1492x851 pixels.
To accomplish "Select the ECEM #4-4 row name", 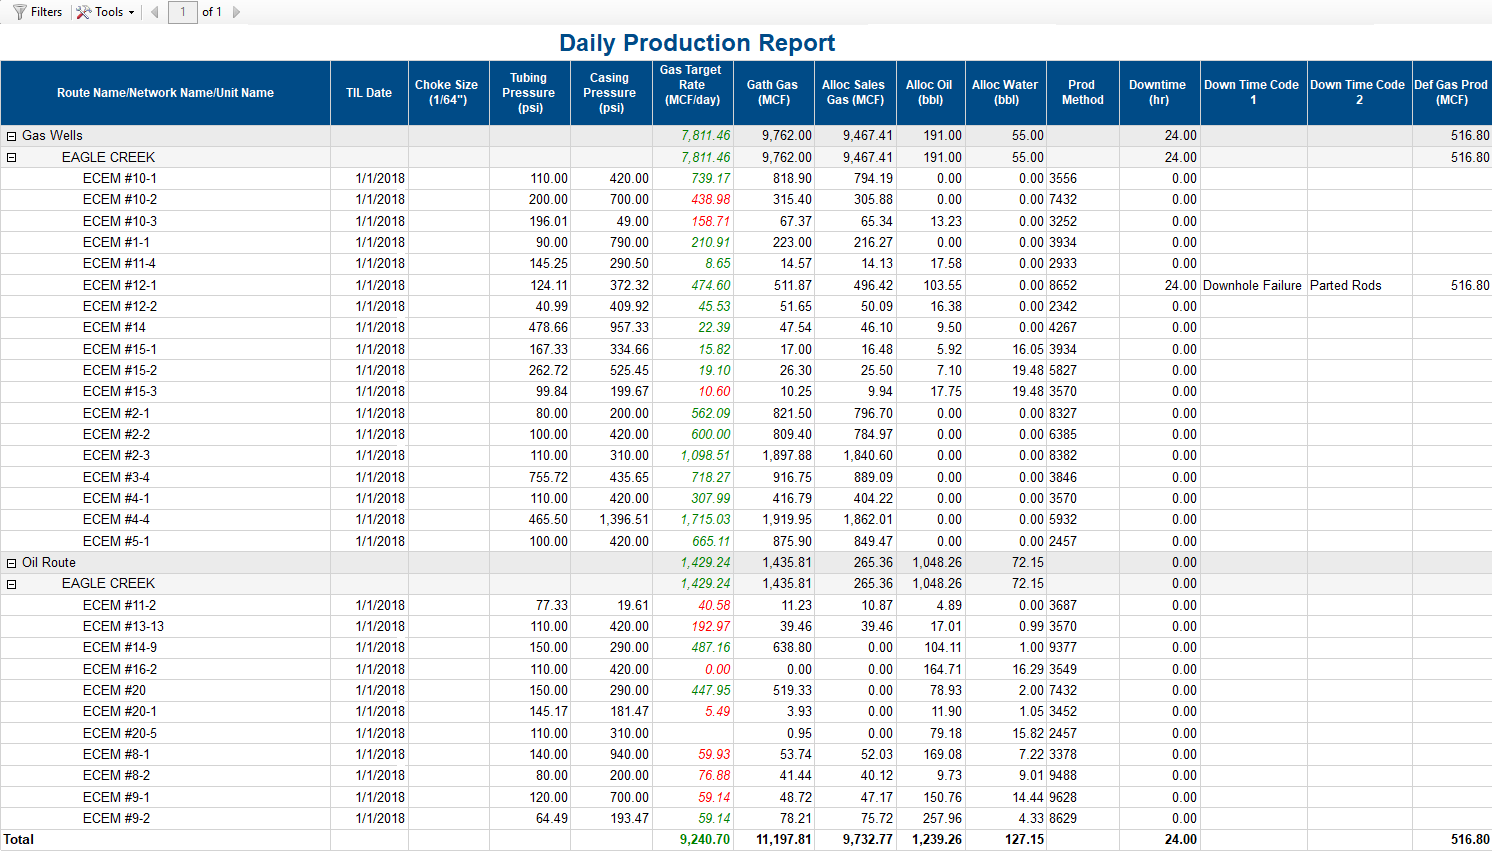I will (116, 519).
